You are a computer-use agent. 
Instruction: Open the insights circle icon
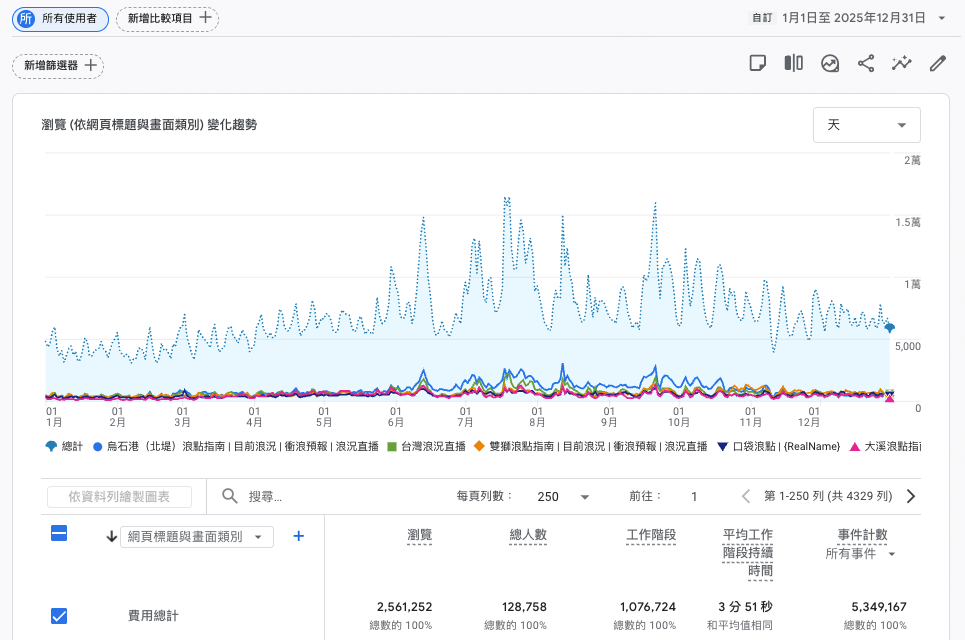tap(831, 63)
